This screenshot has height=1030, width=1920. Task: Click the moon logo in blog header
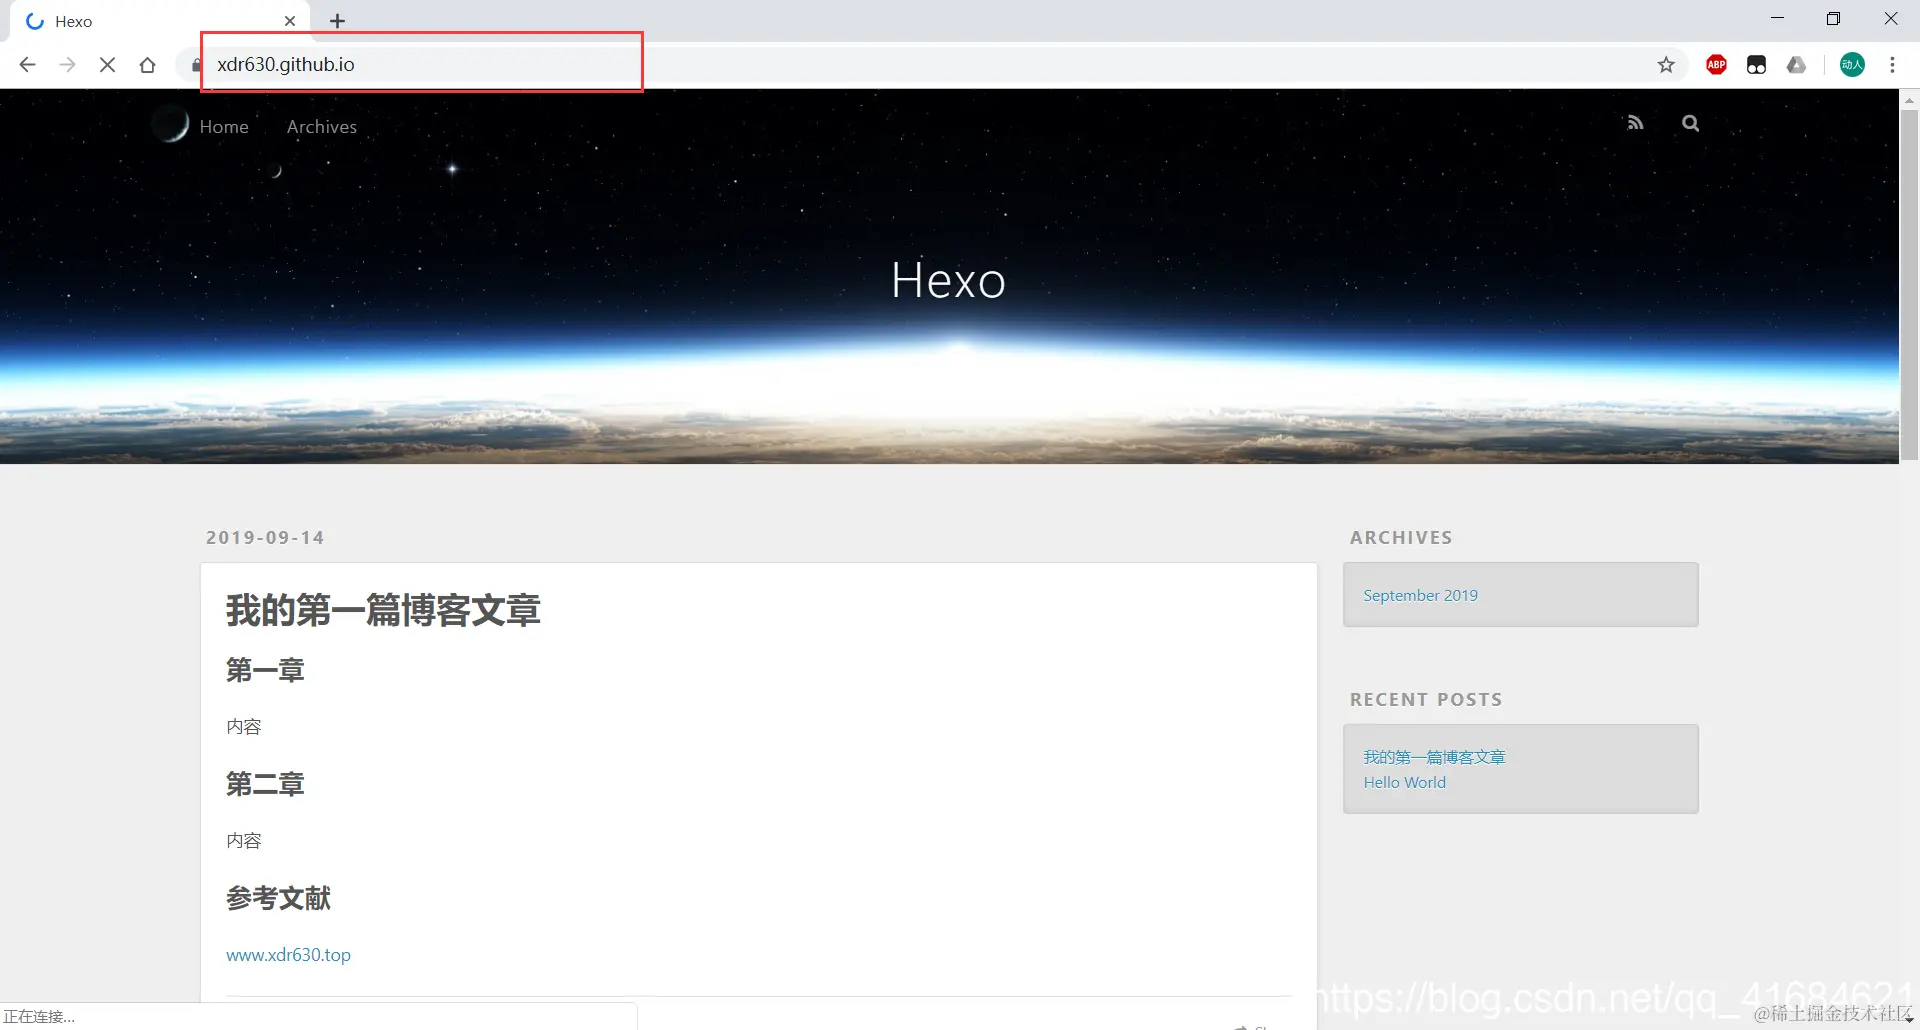(x=171, y=125)
